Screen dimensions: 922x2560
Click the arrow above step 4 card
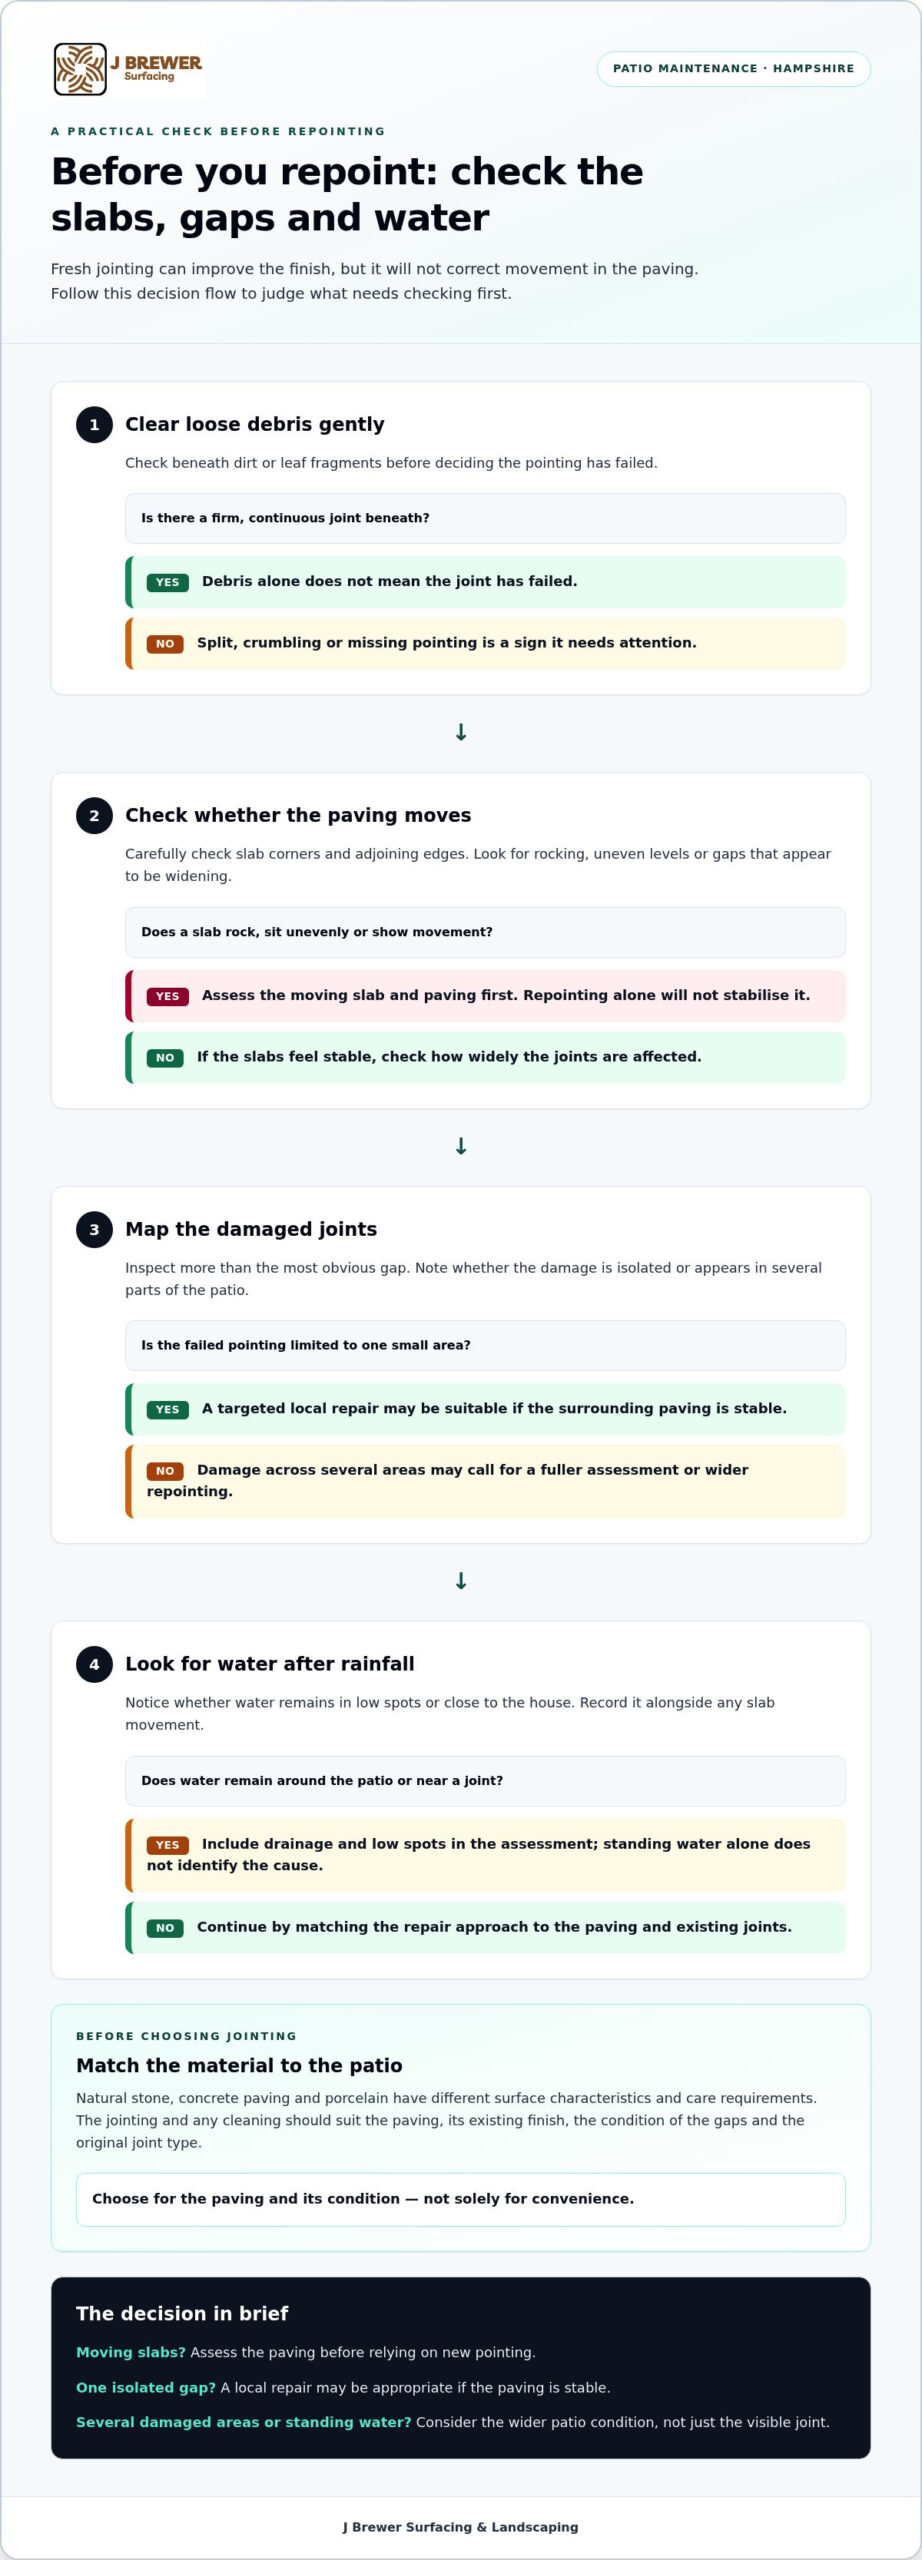tap(461, 1581)
